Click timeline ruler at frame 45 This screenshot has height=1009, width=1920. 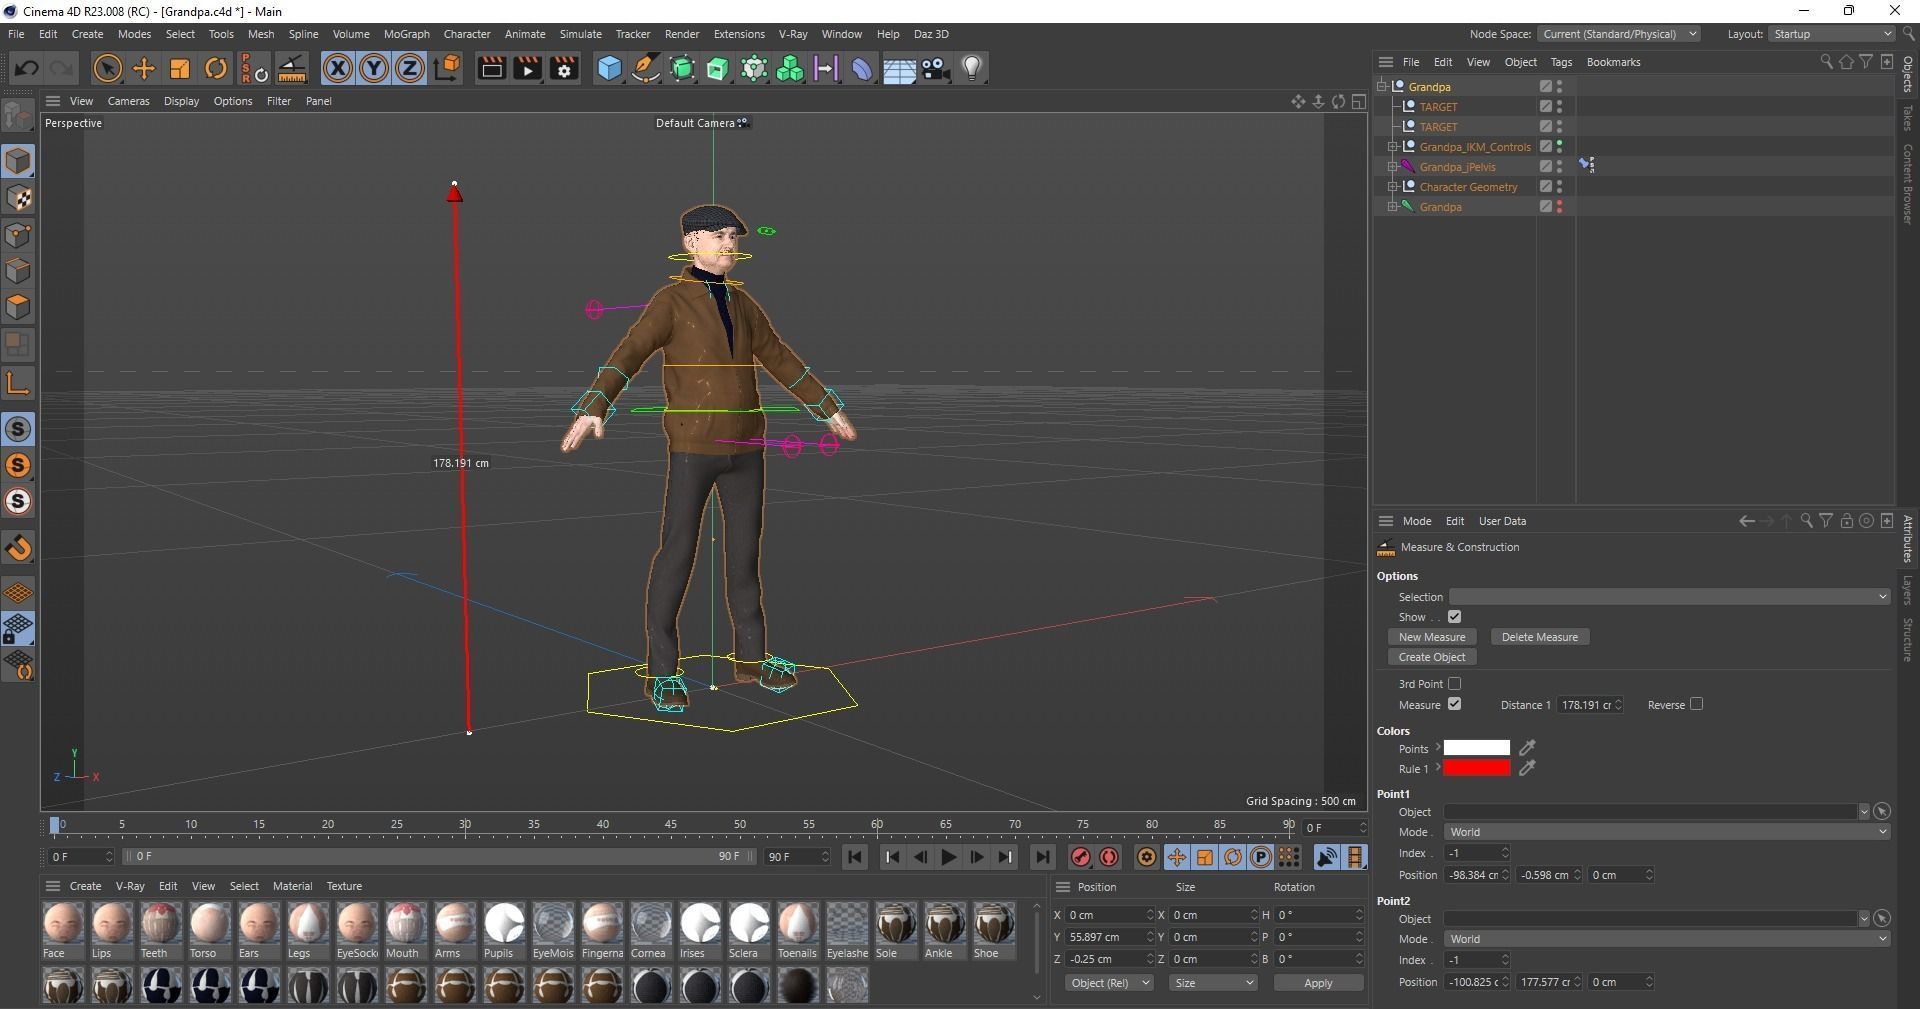tap(671, 825)
